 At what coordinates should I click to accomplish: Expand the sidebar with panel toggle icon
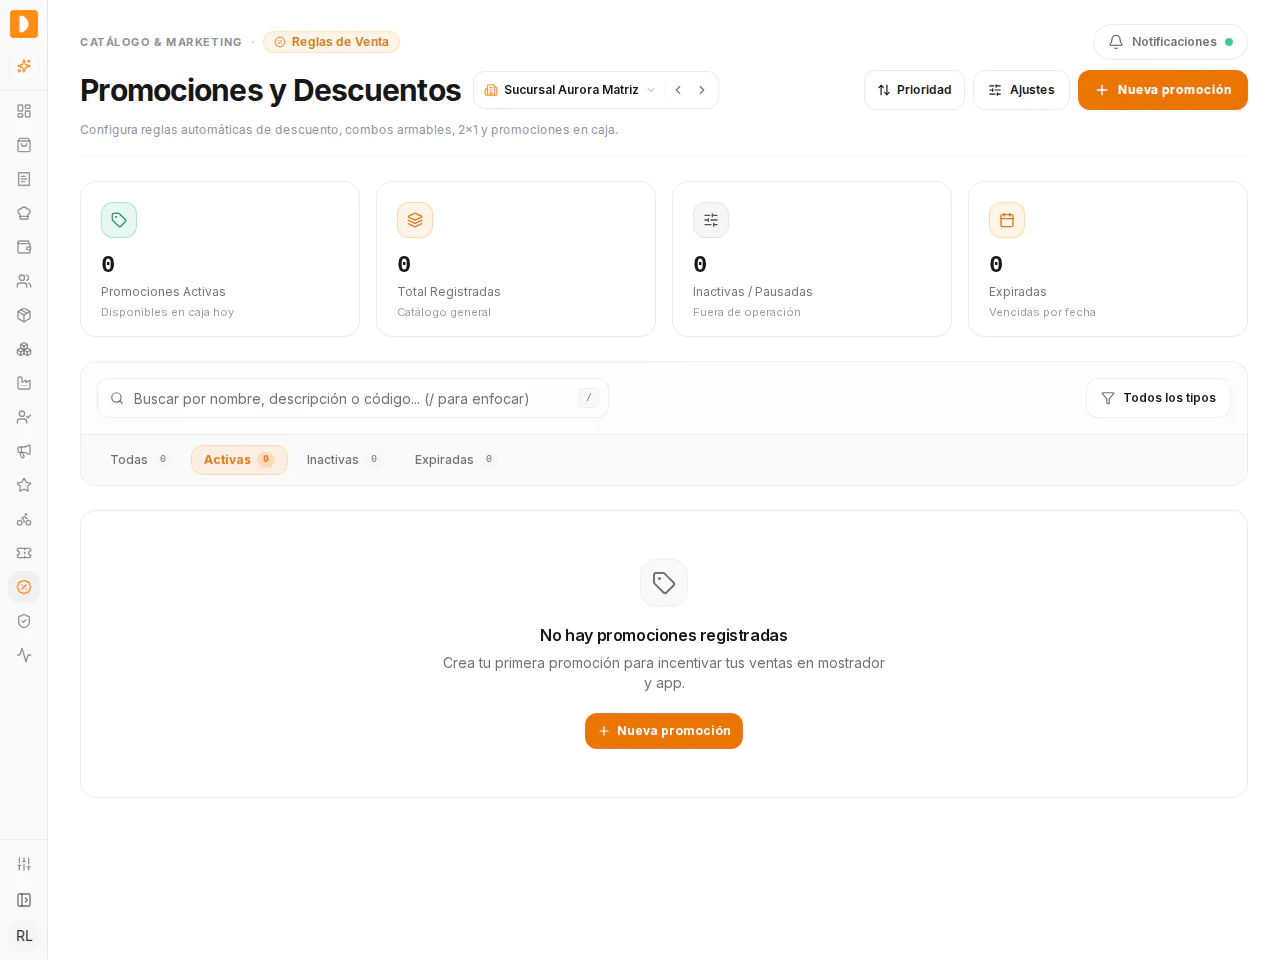pos(24,900)
